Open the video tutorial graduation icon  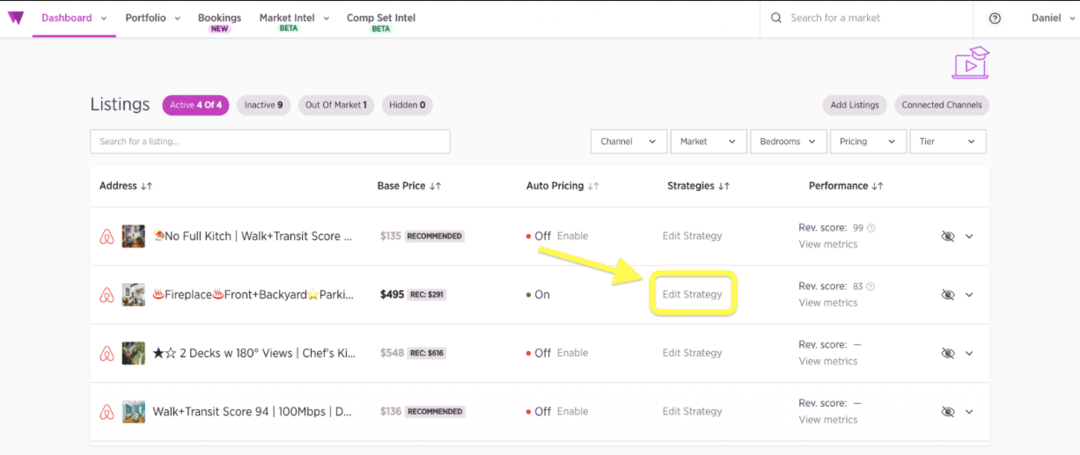[x=969, y=62]
